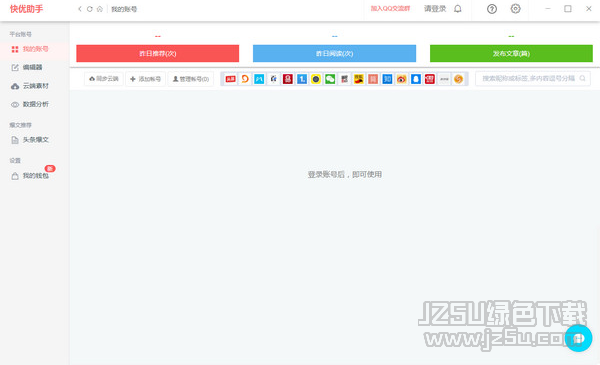Filter by Weibo eye platform icon
The width and height of the screenshot is (600, 365).
tap(401, 79)
